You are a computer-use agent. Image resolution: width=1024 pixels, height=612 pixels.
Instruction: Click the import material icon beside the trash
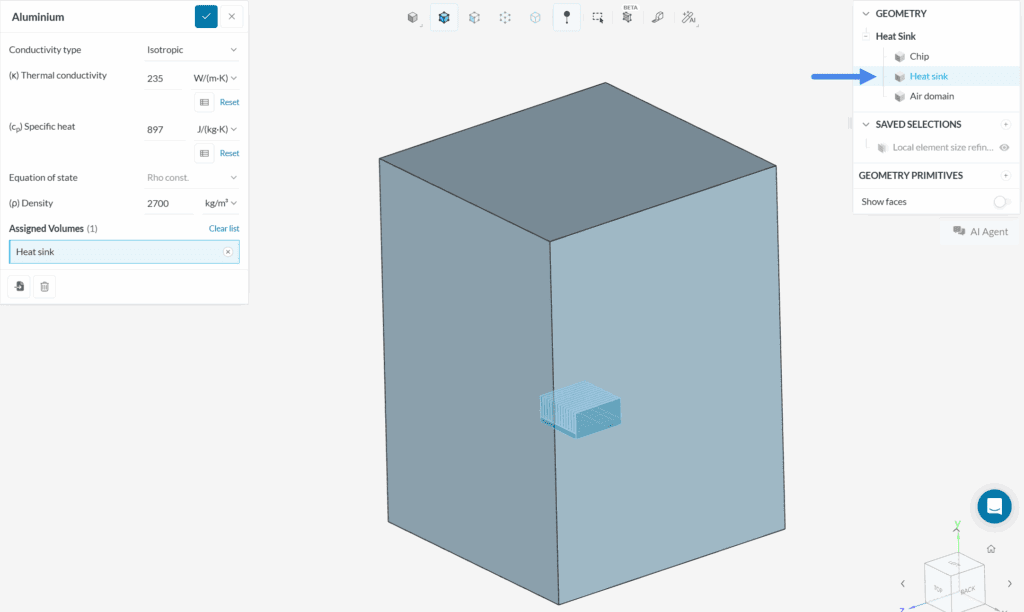[x=19, y=287]
